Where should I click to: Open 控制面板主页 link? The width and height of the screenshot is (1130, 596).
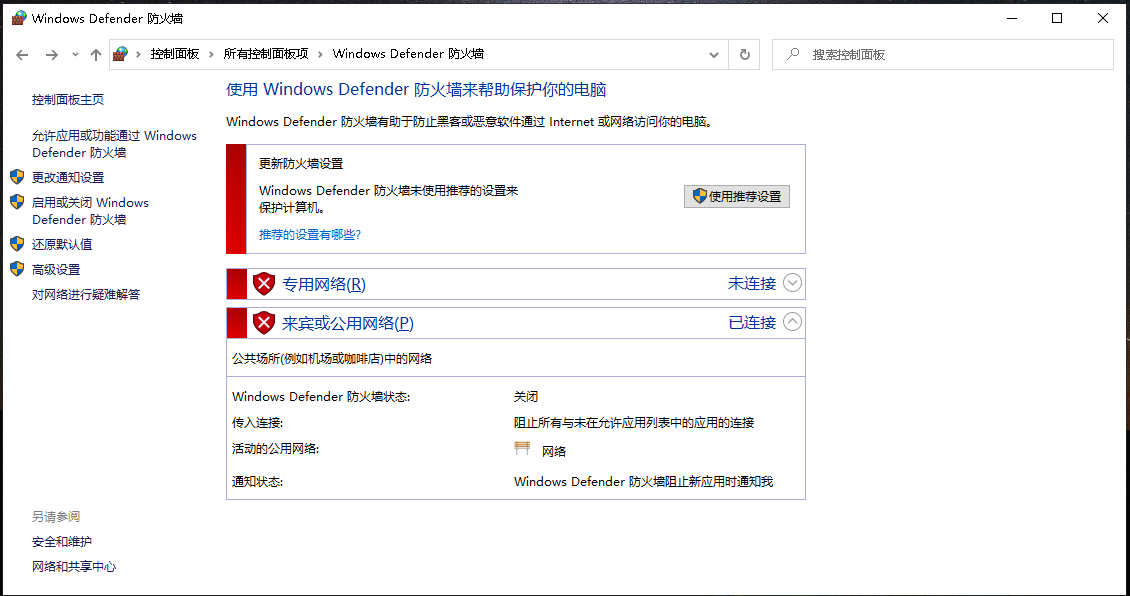(68, 99)
